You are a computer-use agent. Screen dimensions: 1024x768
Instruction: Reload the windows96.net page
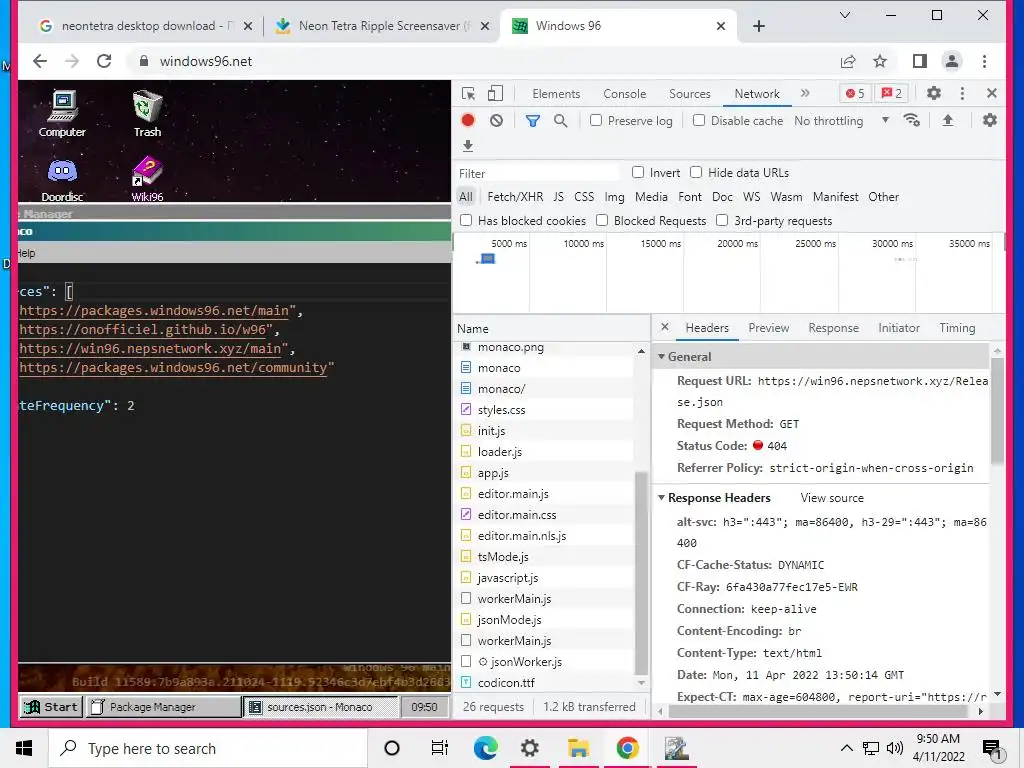tap(104, 61)
